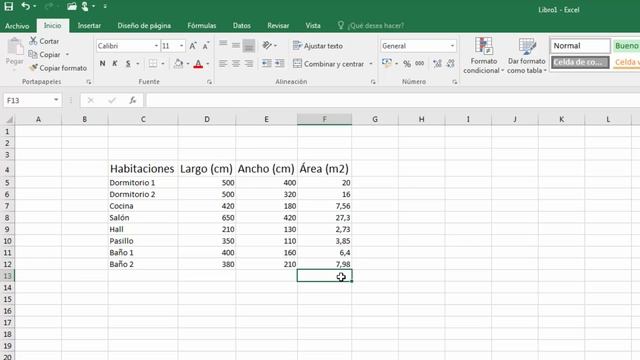Click the formula bar
This screenshot has height=360, width=640.
[x=393, y=100]
